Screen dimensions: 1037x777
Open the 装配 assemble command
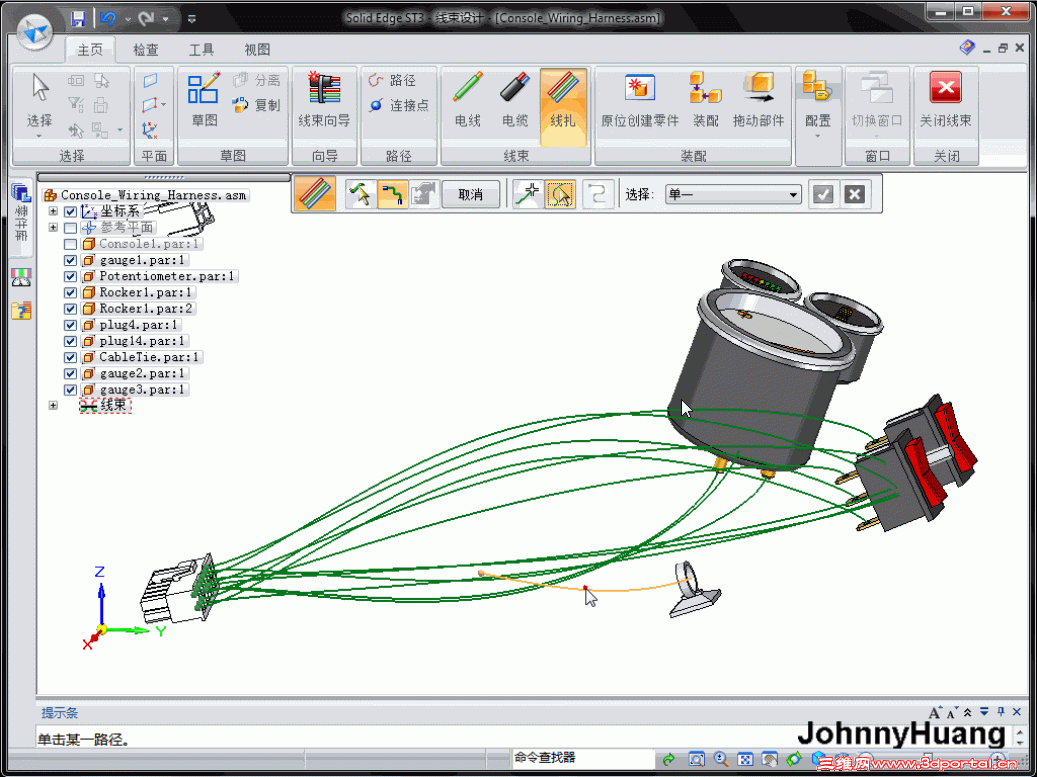click(x=706, y=101)
